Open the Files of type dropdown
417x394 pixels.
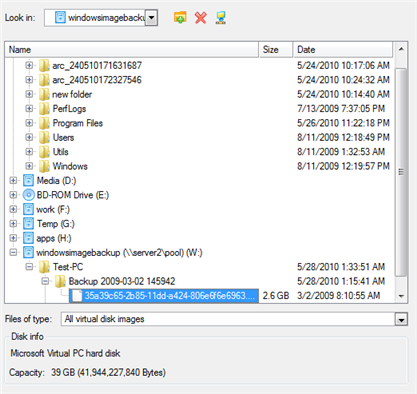coord(401,319)
